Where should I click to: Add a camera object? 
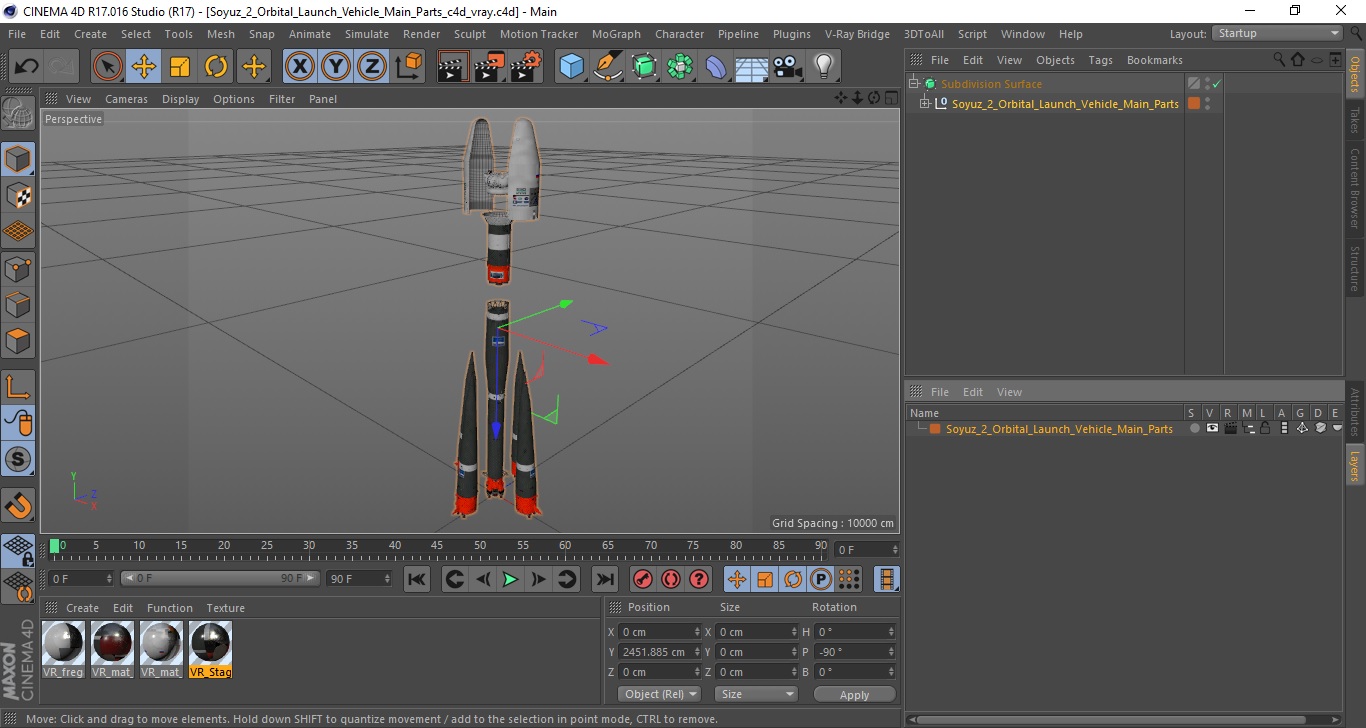point(788,67)
